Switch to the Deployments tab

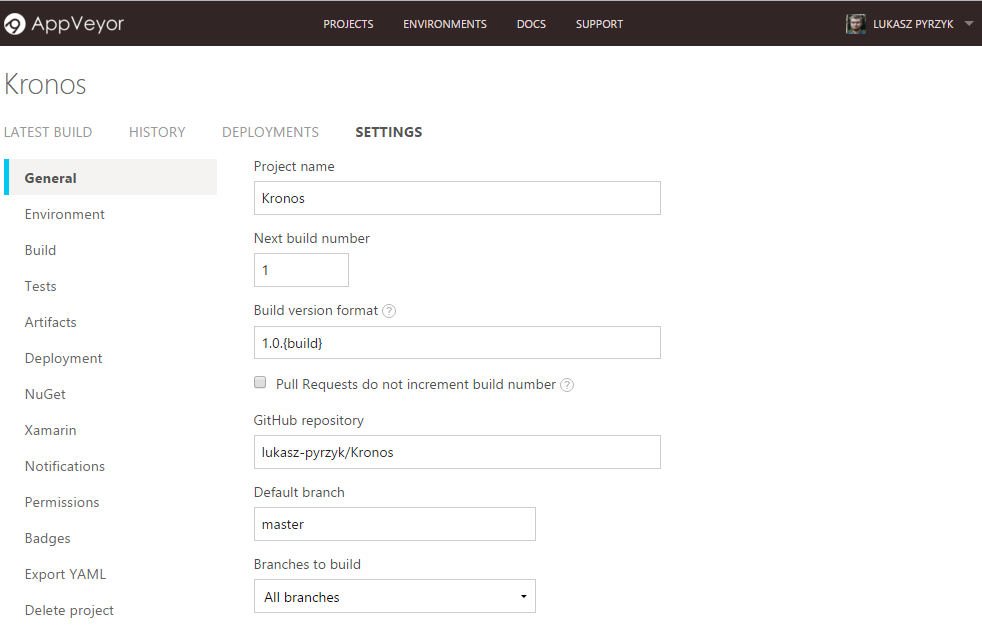coord(271,132)
